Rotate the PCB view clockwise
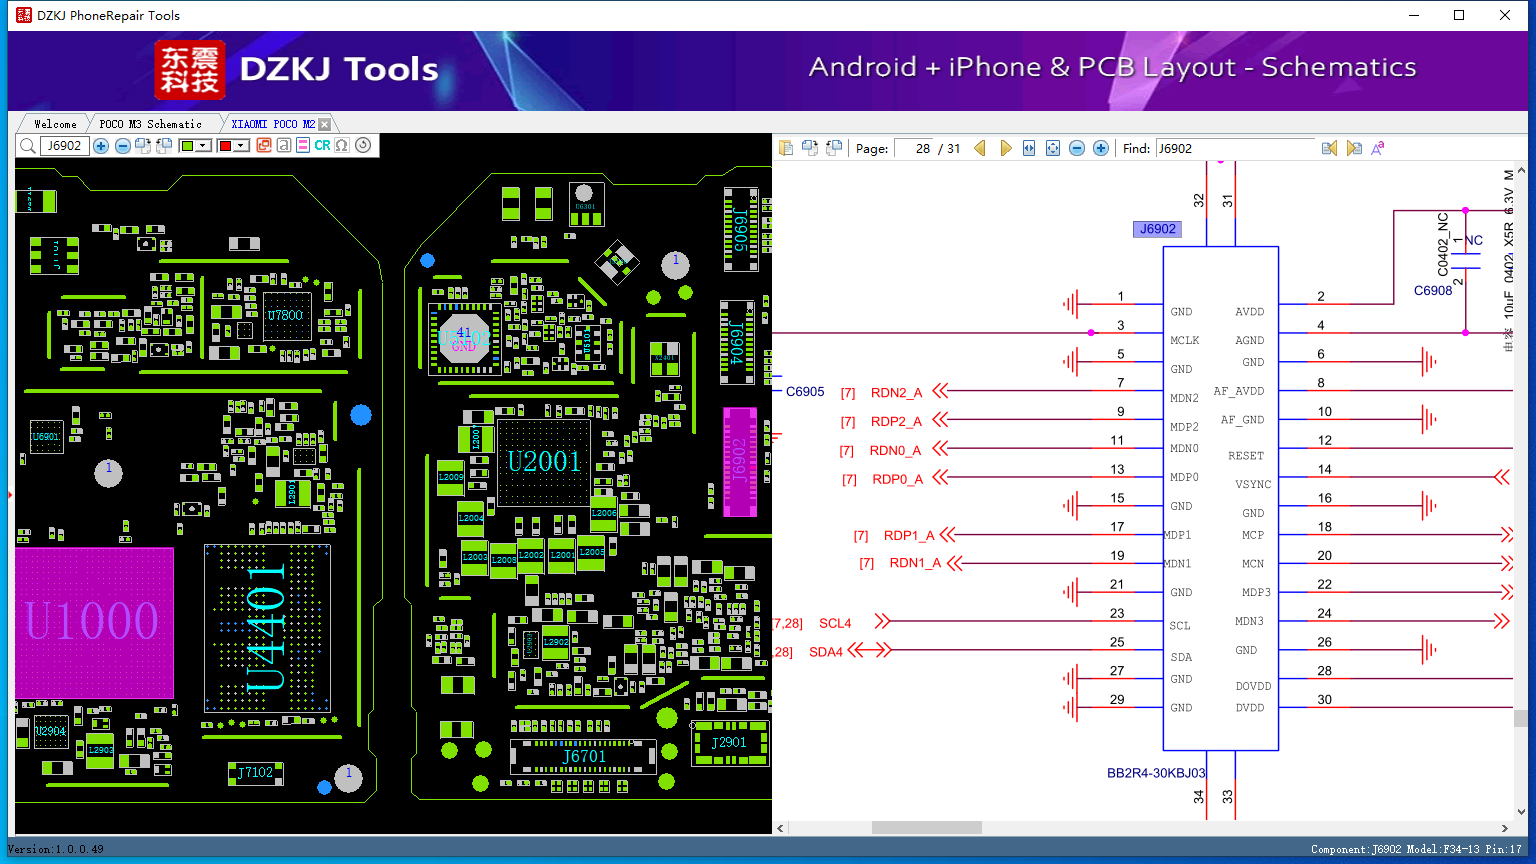This screenshot has width=1536, height=864. [143, 146]
